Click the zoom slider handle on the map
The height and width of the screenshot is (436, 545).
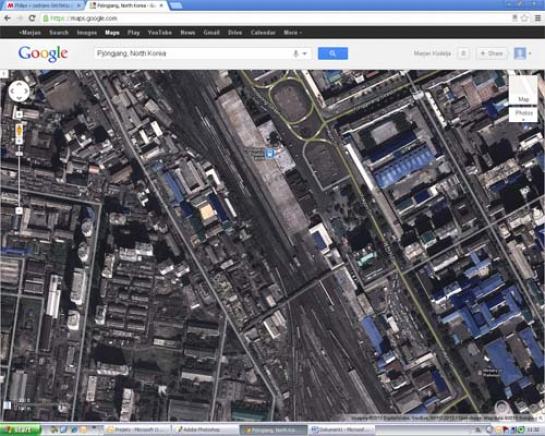pyautogui.click(x=19, y=154)
